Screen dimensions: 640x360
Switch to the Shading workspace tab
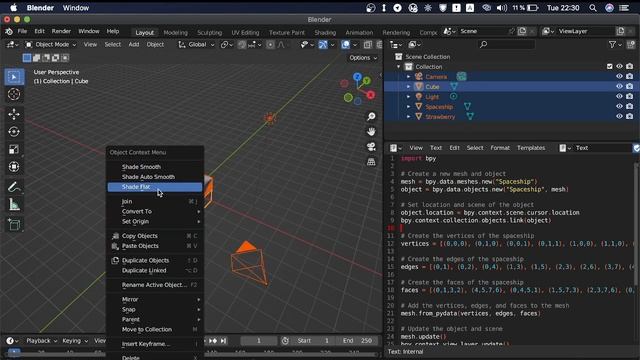325,32
